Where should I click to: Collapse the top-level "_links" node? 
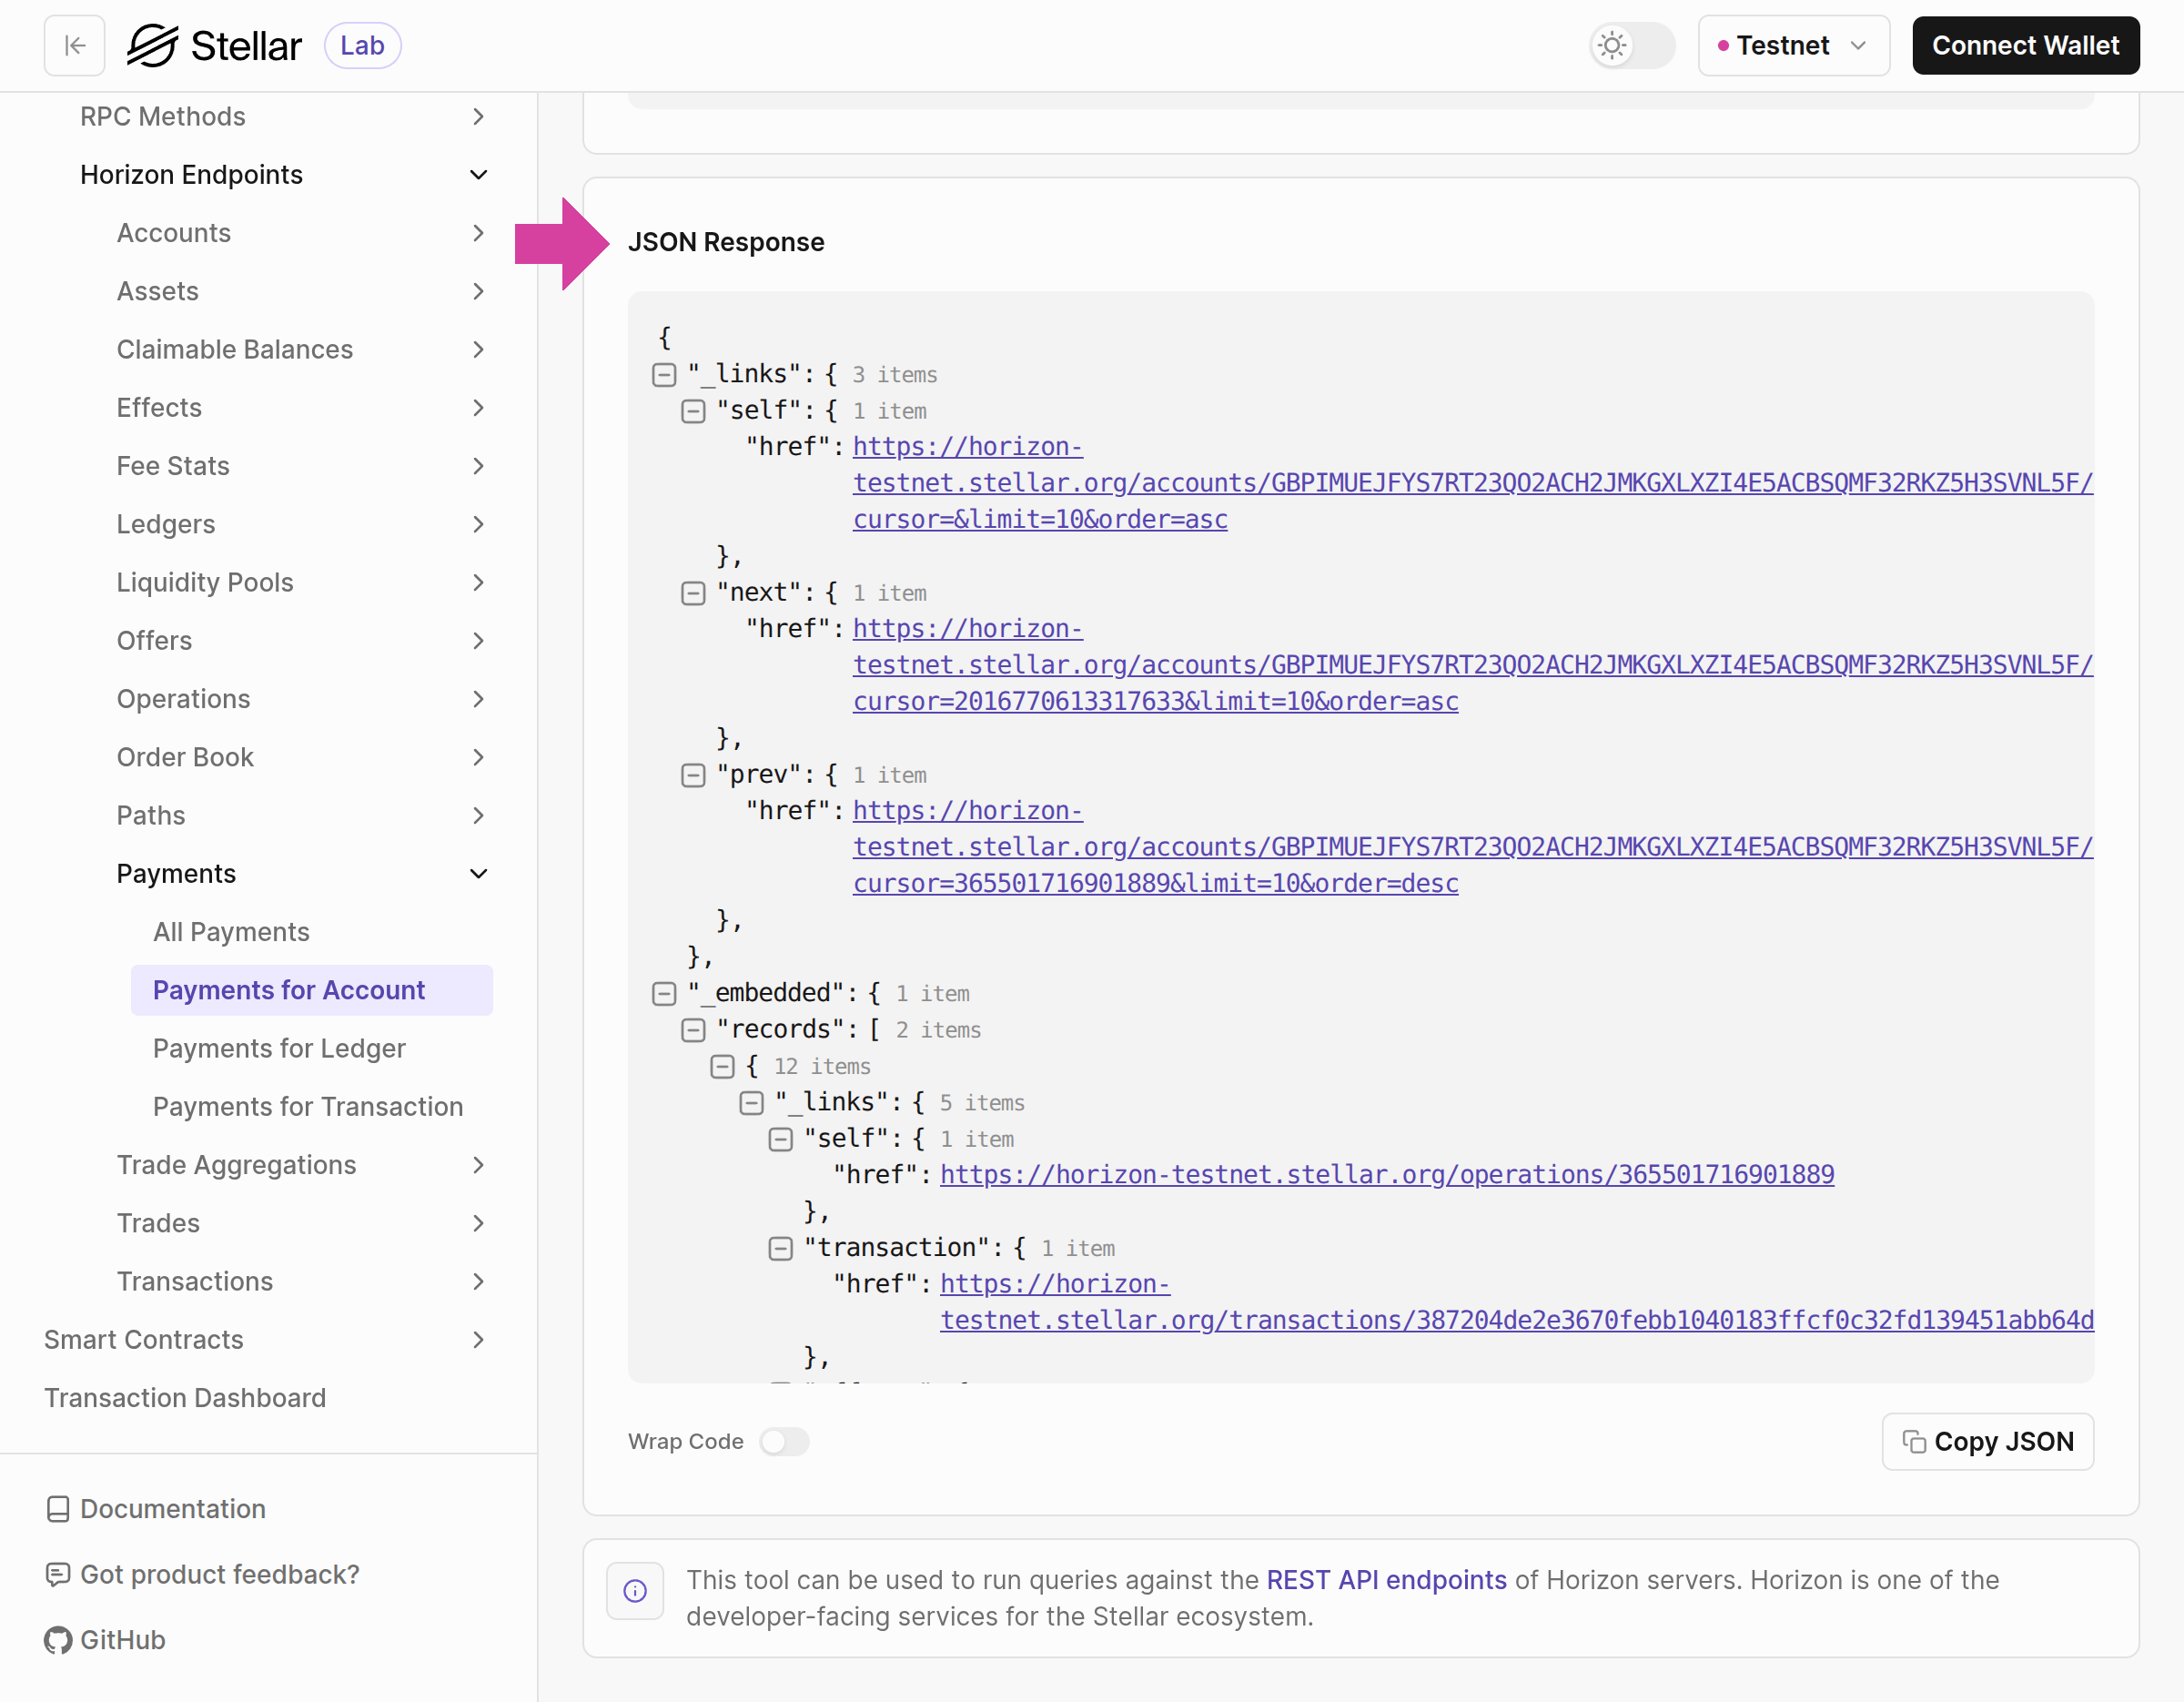(664, 375)
